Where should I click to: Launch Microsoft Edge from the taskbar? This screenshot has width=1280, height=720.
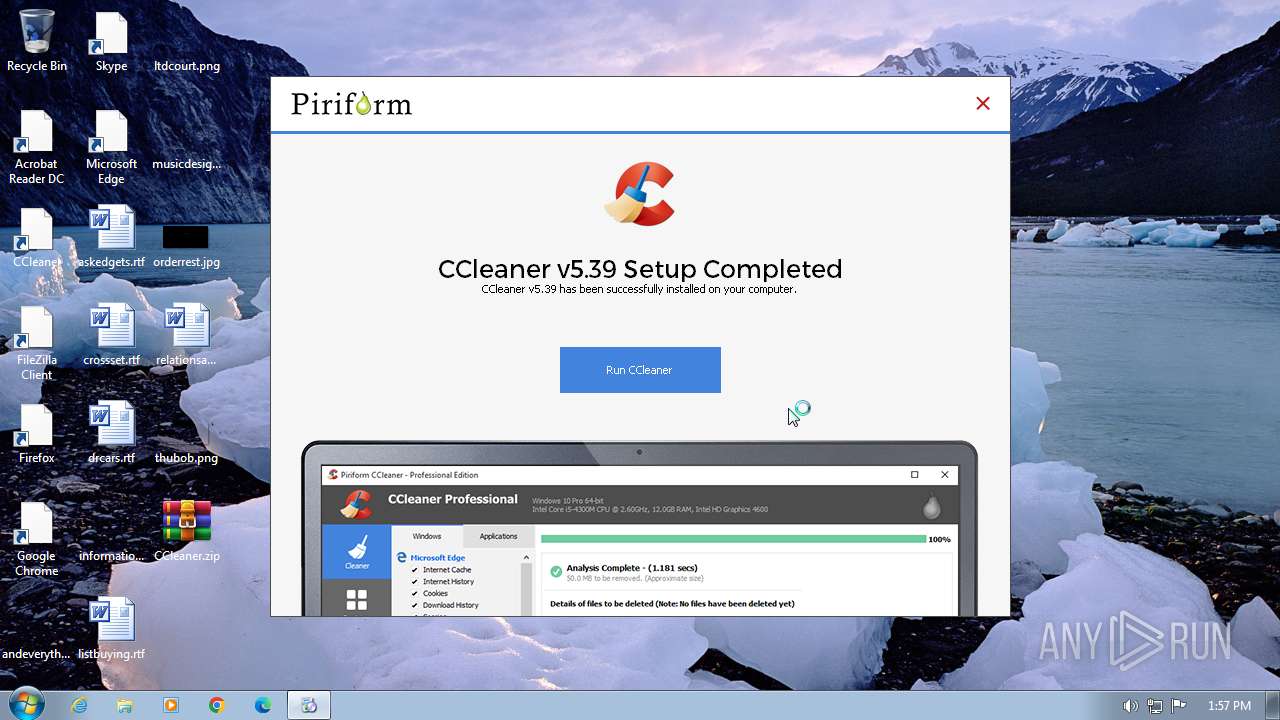263,705
